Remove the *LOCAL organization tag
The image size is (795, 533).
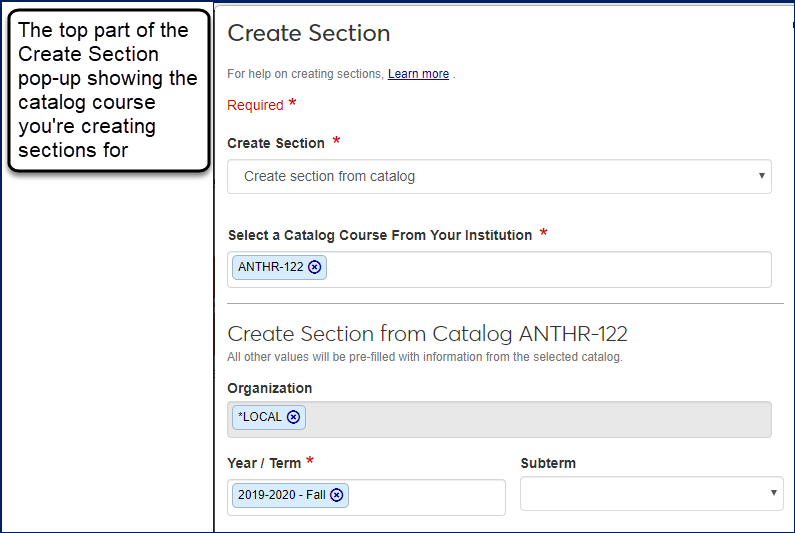[x=293, y=417]
